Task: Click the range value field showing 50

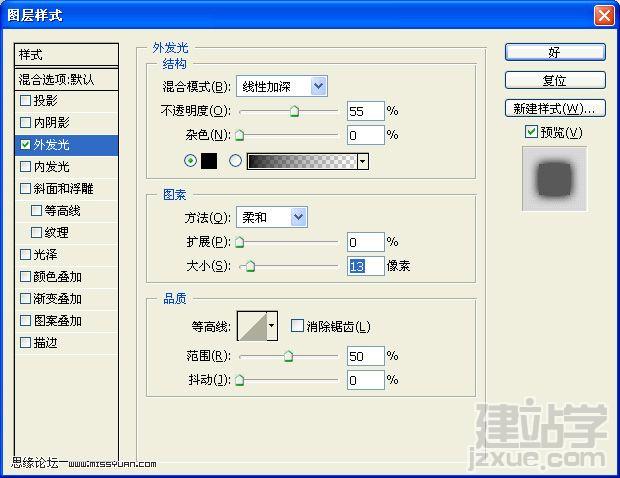Action: click(366, 356)
